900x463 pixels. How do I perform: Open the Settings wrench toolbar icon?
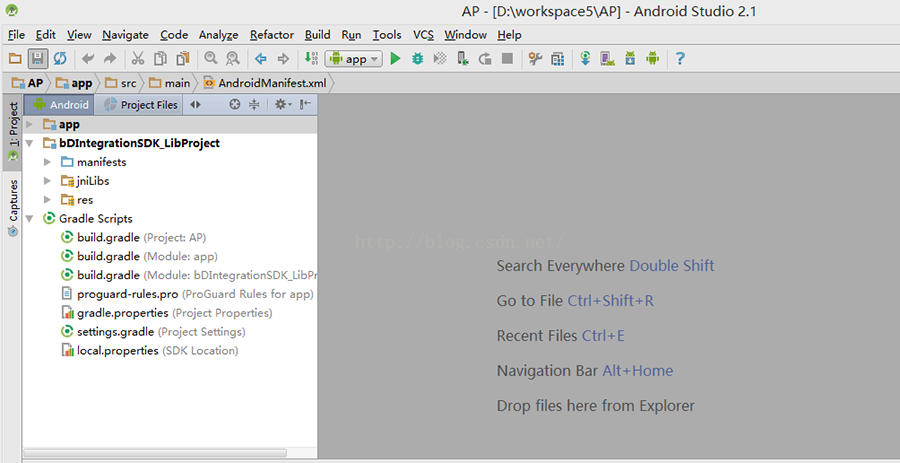535,59
